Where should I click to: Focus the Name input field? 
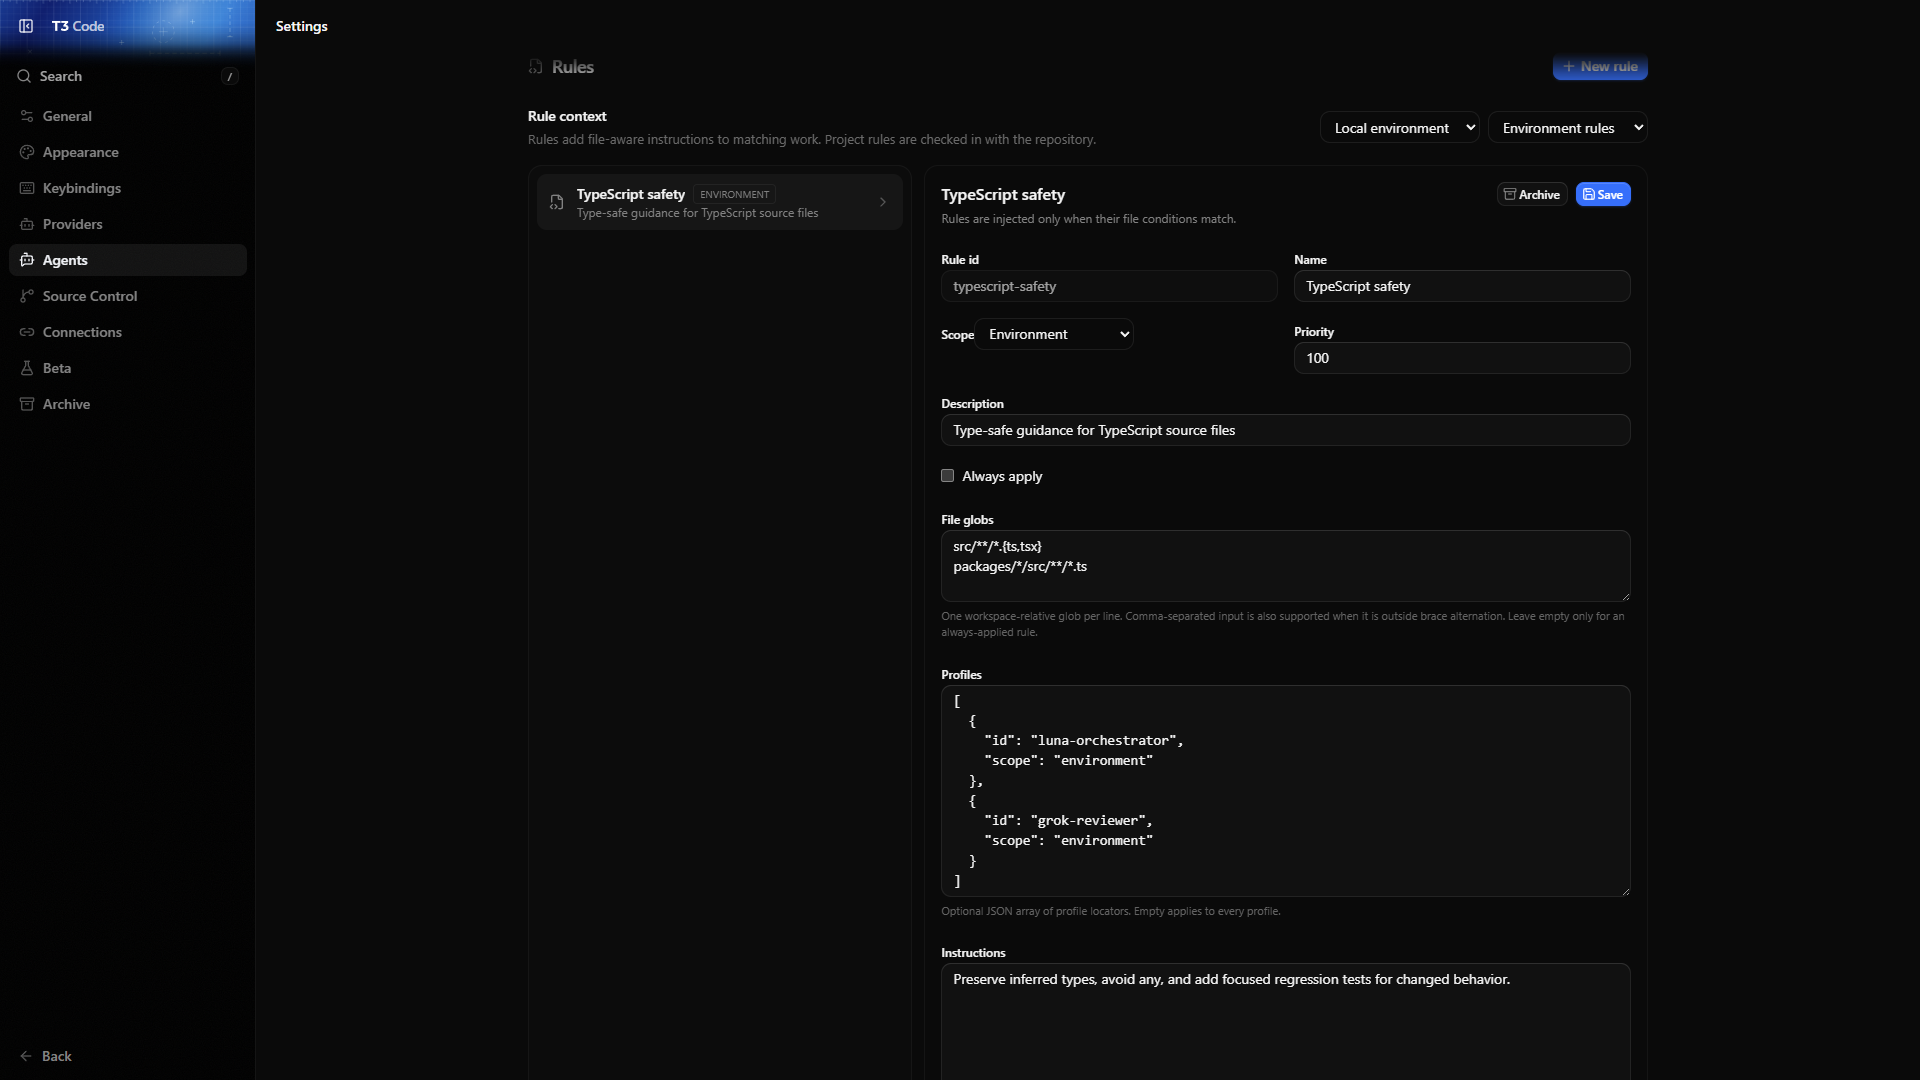(1462, 286)
